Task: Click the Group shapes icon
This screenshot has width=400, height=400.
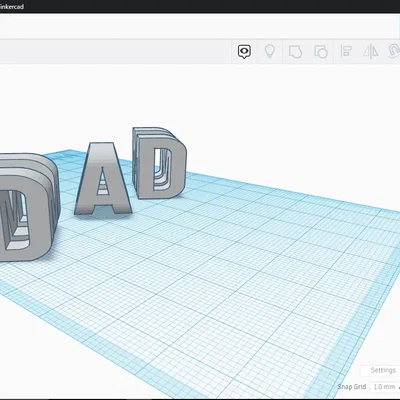Action: [x=295, y=52]
